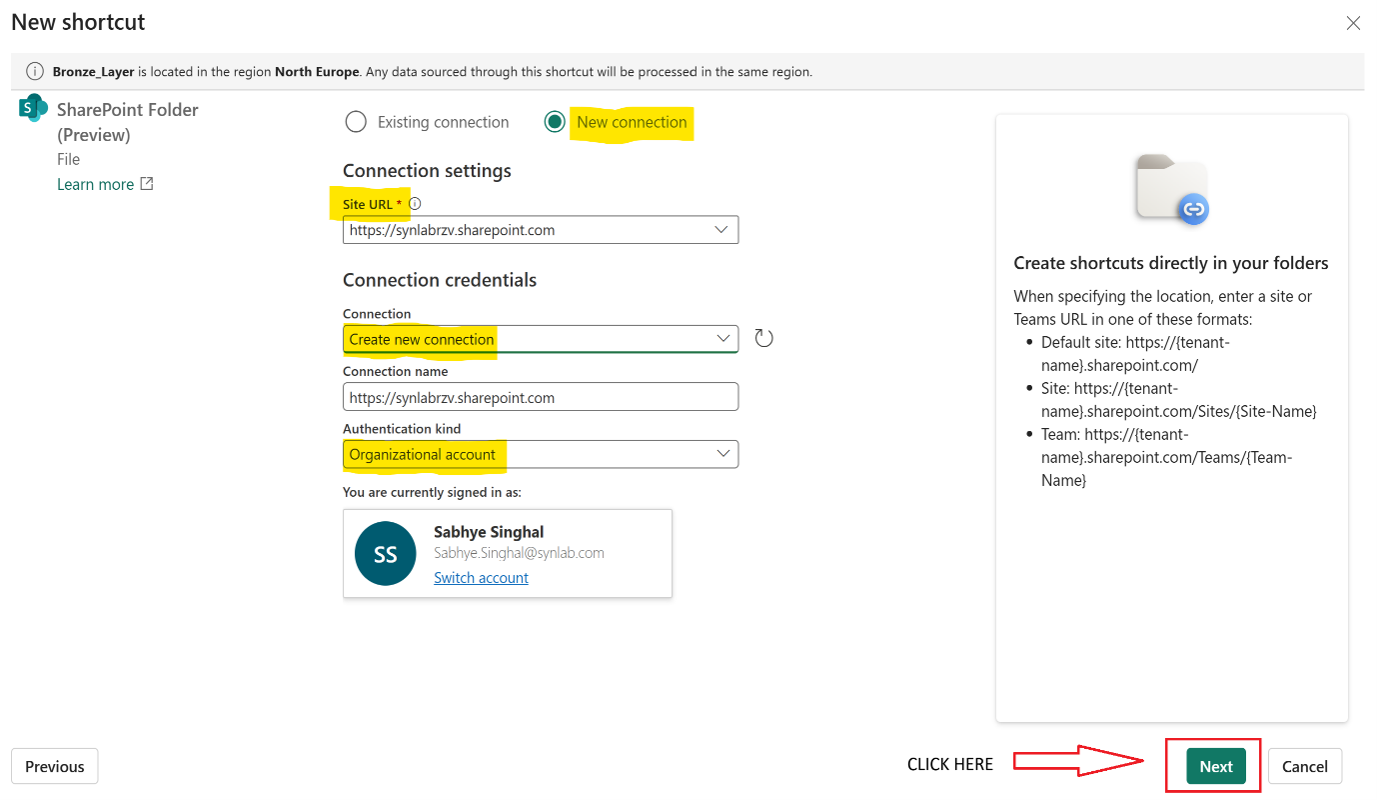The height and width of the screenshot is (800, 1377).
Task: Click the Connection name input field
Action: pyautogui.click(x=540, y=397)
